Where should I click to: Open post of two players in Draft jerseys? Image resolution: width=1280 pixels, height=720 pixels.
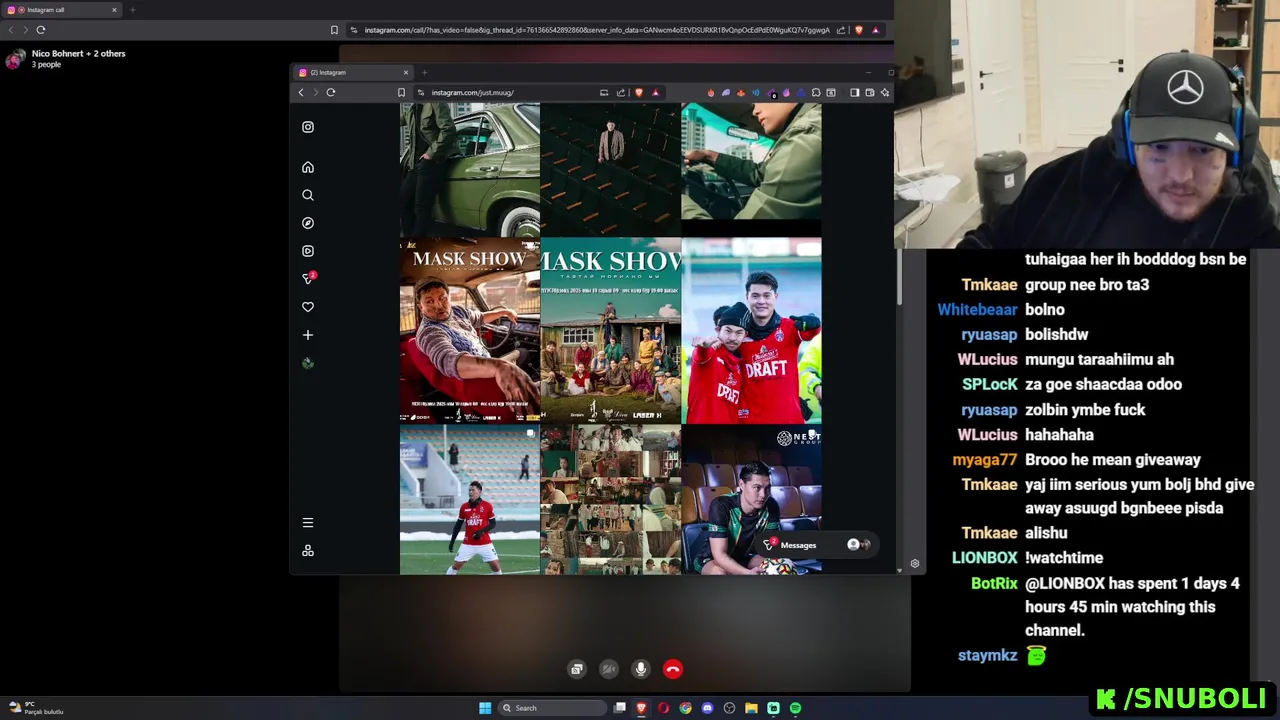751,331
